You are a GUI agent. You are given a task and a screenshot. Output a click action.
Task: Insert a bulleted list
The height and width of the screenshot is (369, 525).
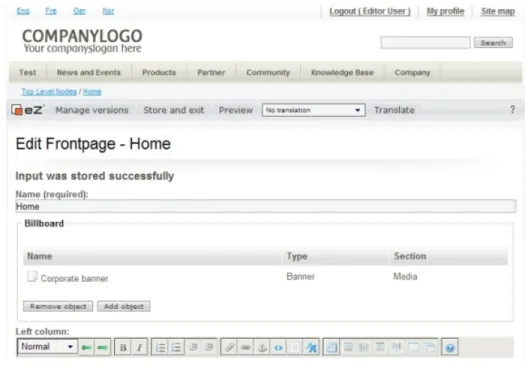[x=176, y=347]
